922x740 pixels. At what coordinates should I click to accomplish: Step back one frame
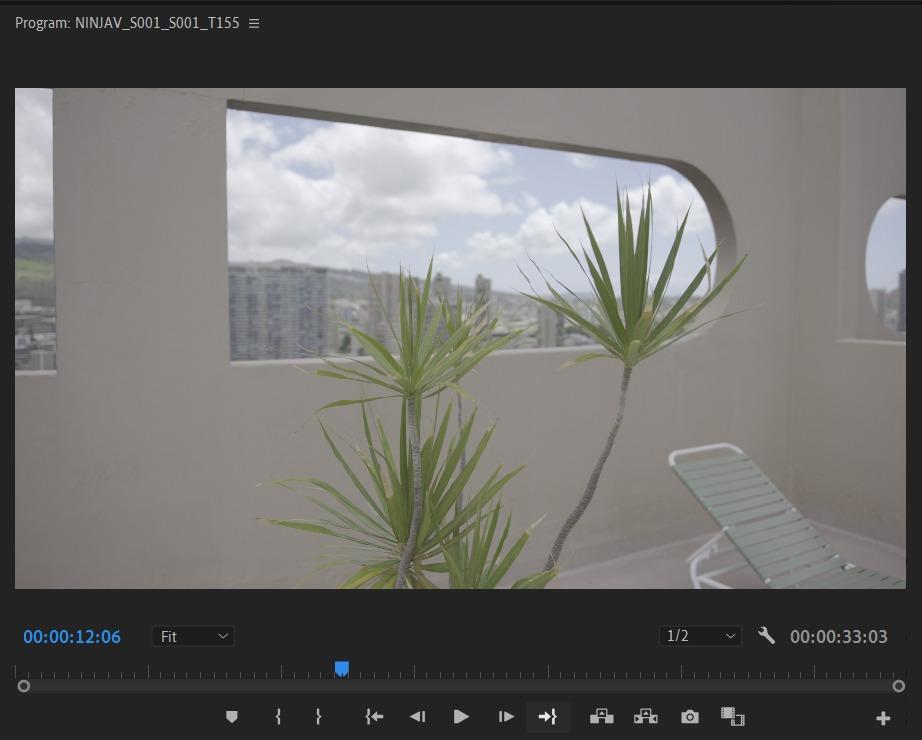417,716
